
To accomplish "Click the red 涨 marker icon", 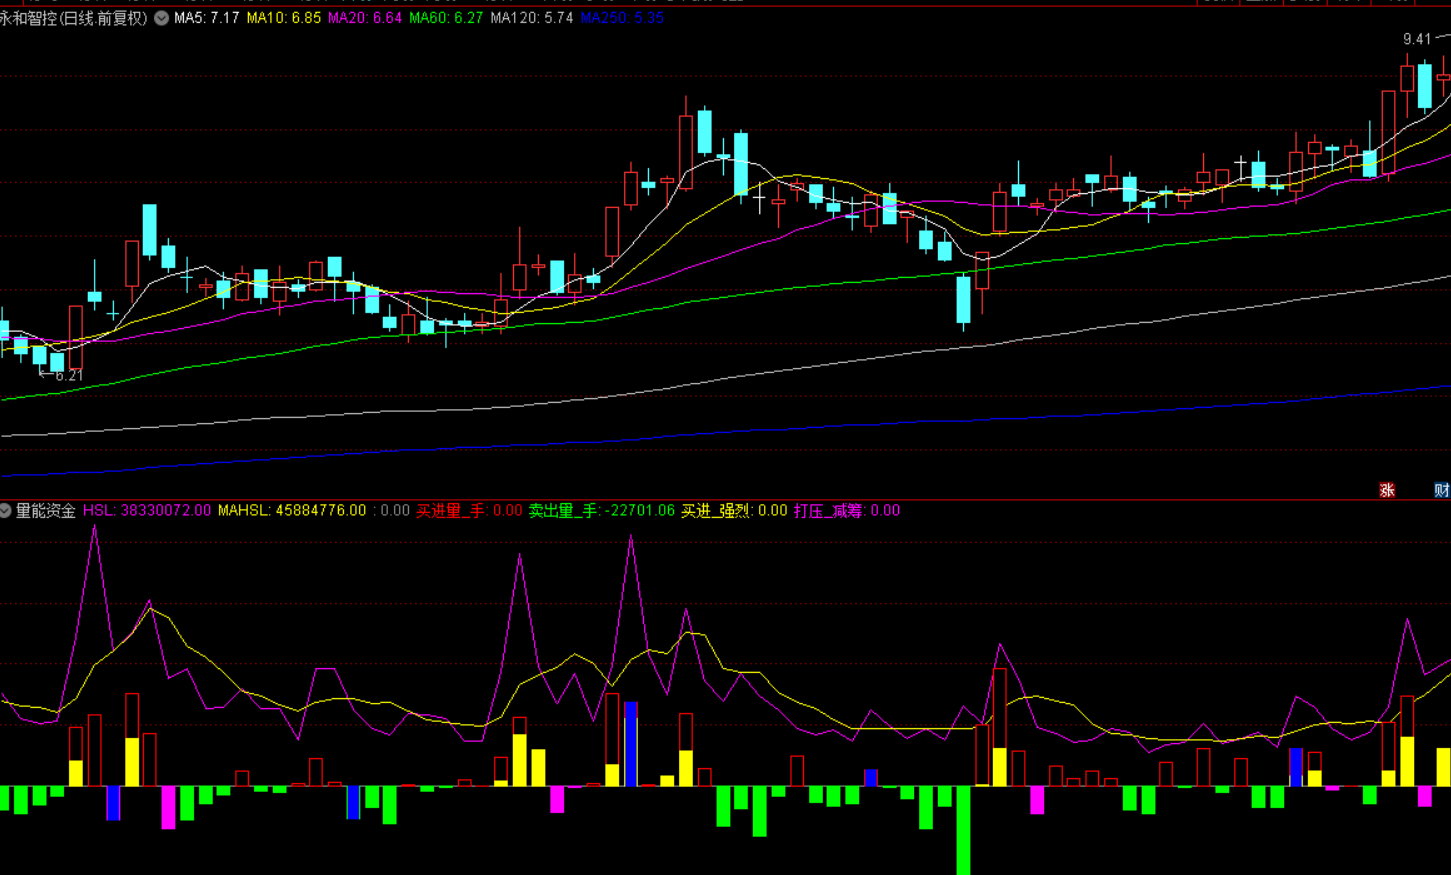I will click(x=1387, y=490).
